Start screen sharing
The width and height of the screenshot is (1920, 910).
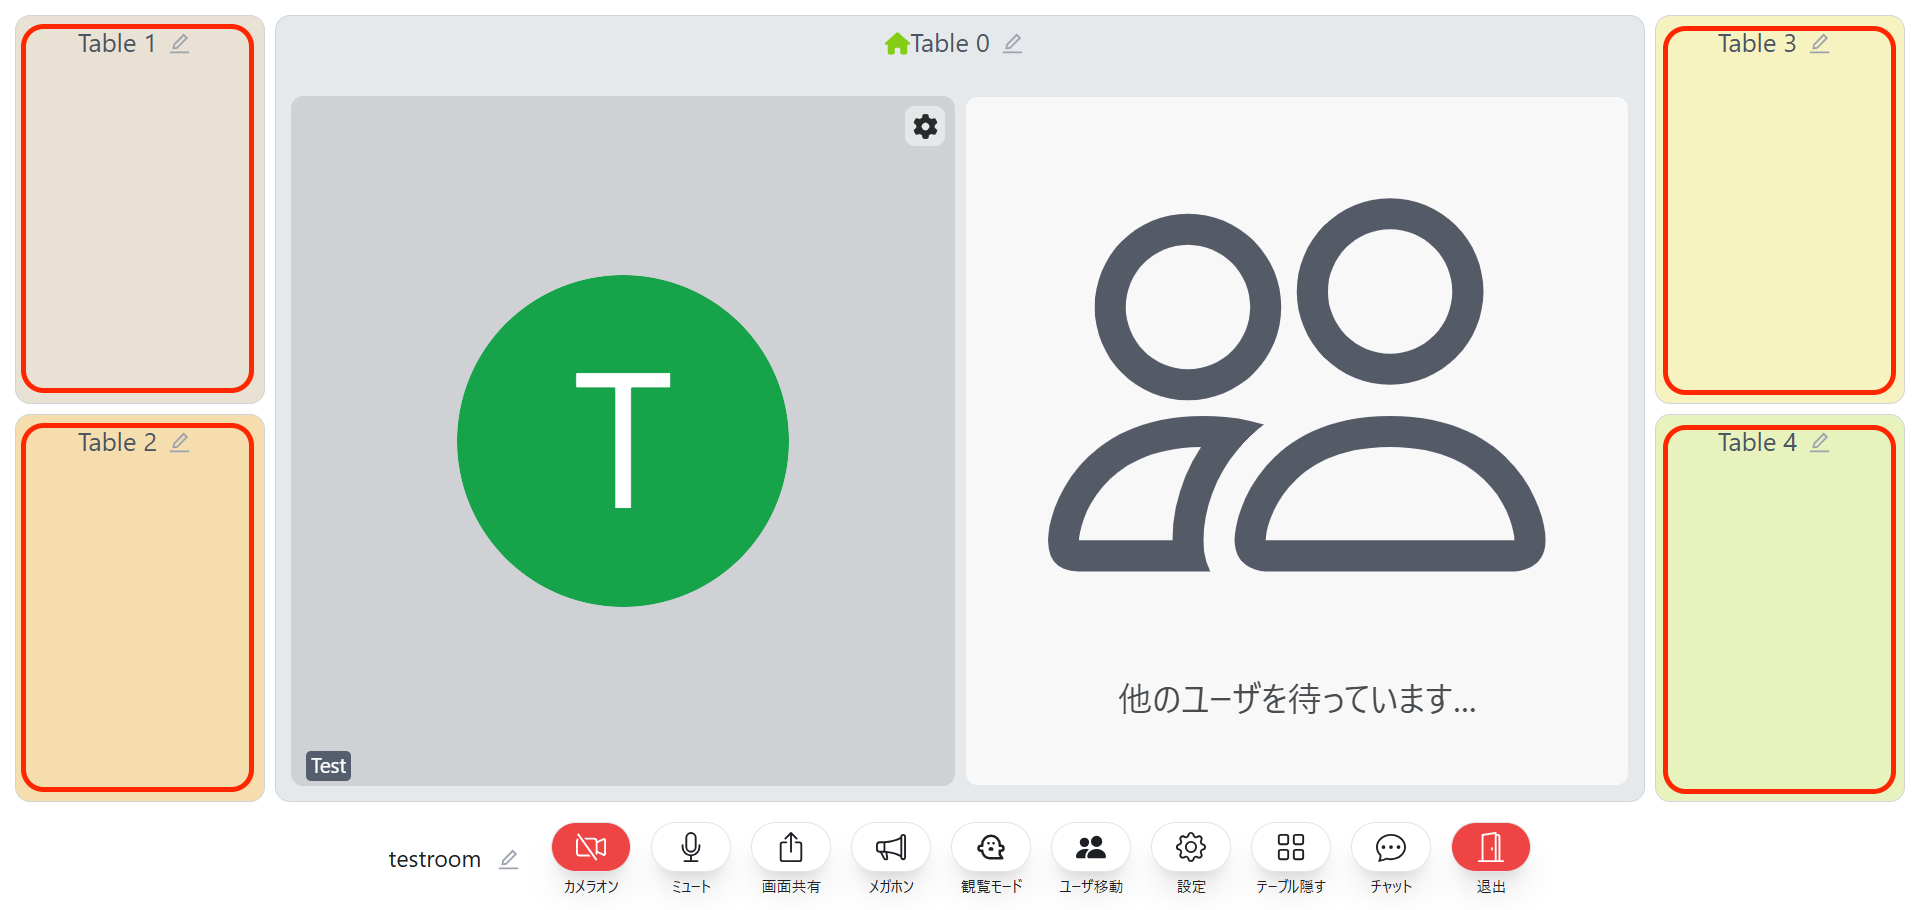coord(790,848)
